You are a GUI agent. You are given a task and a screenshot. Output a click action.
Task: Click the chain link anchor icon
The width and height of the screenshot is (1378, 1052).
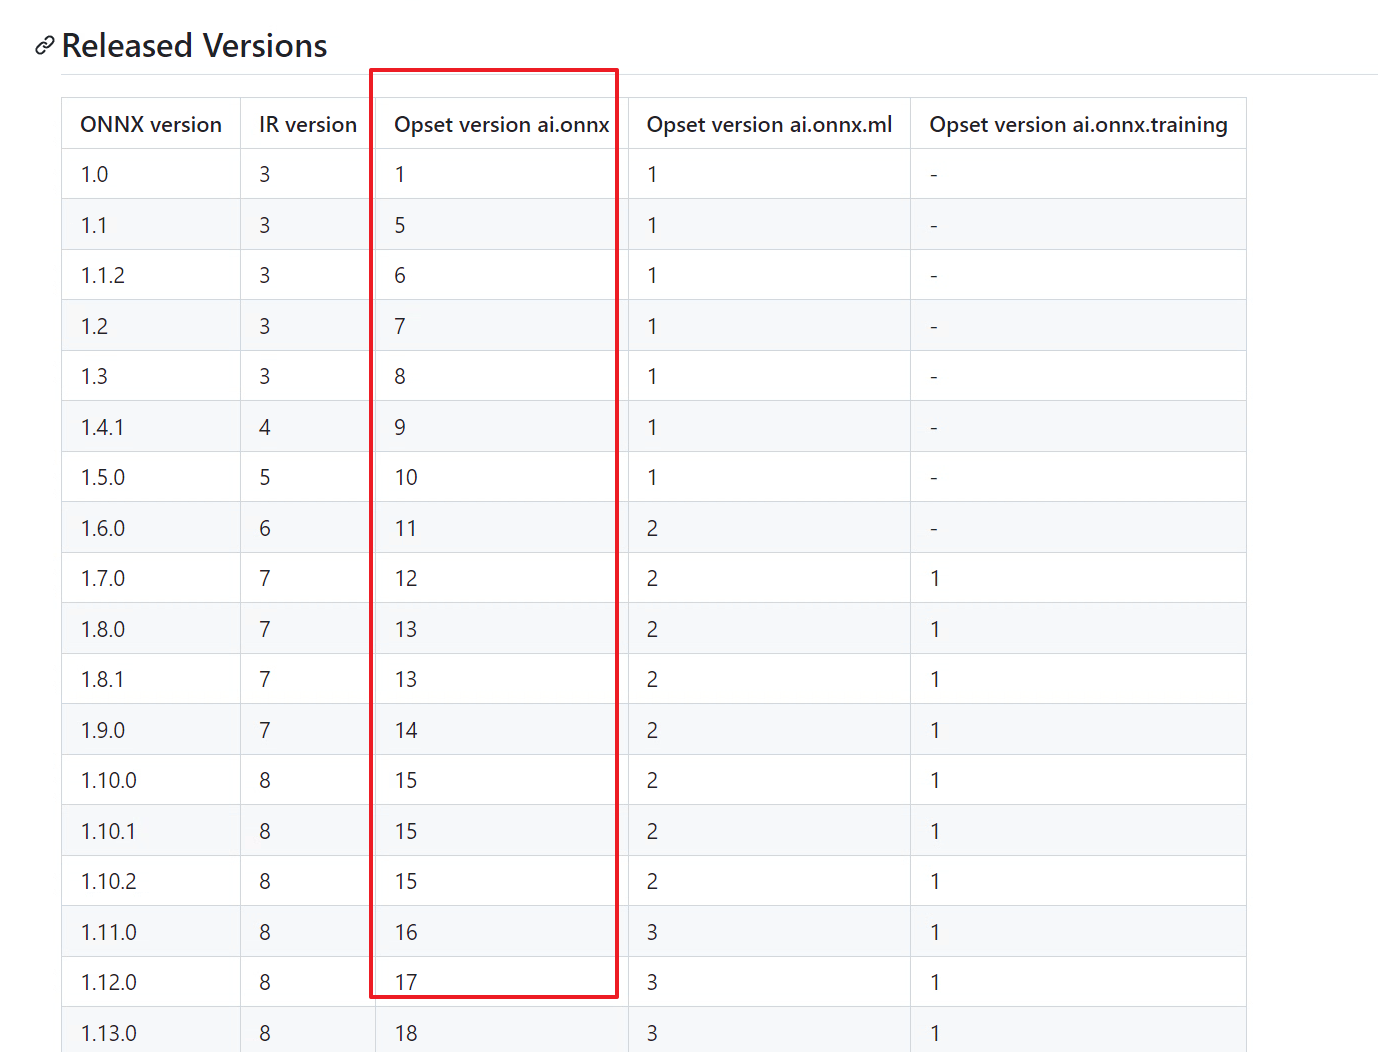pos(43,45)
